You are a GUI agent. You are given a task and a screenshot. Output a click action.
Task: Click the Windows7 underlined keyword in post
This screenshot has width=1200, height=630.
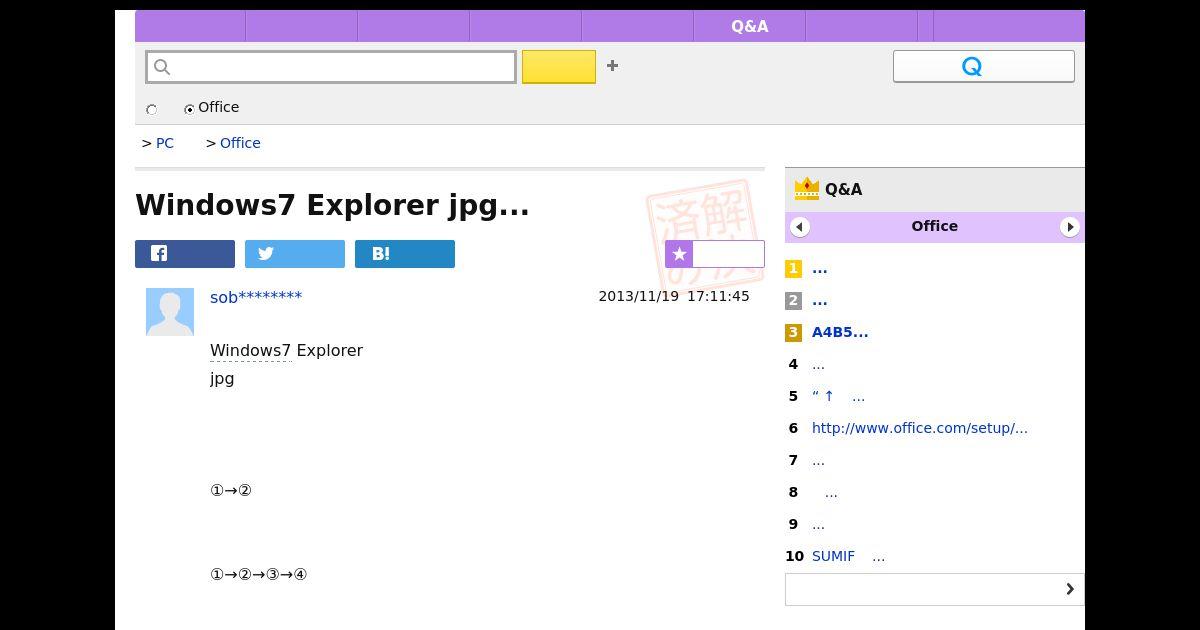(250, 351)
